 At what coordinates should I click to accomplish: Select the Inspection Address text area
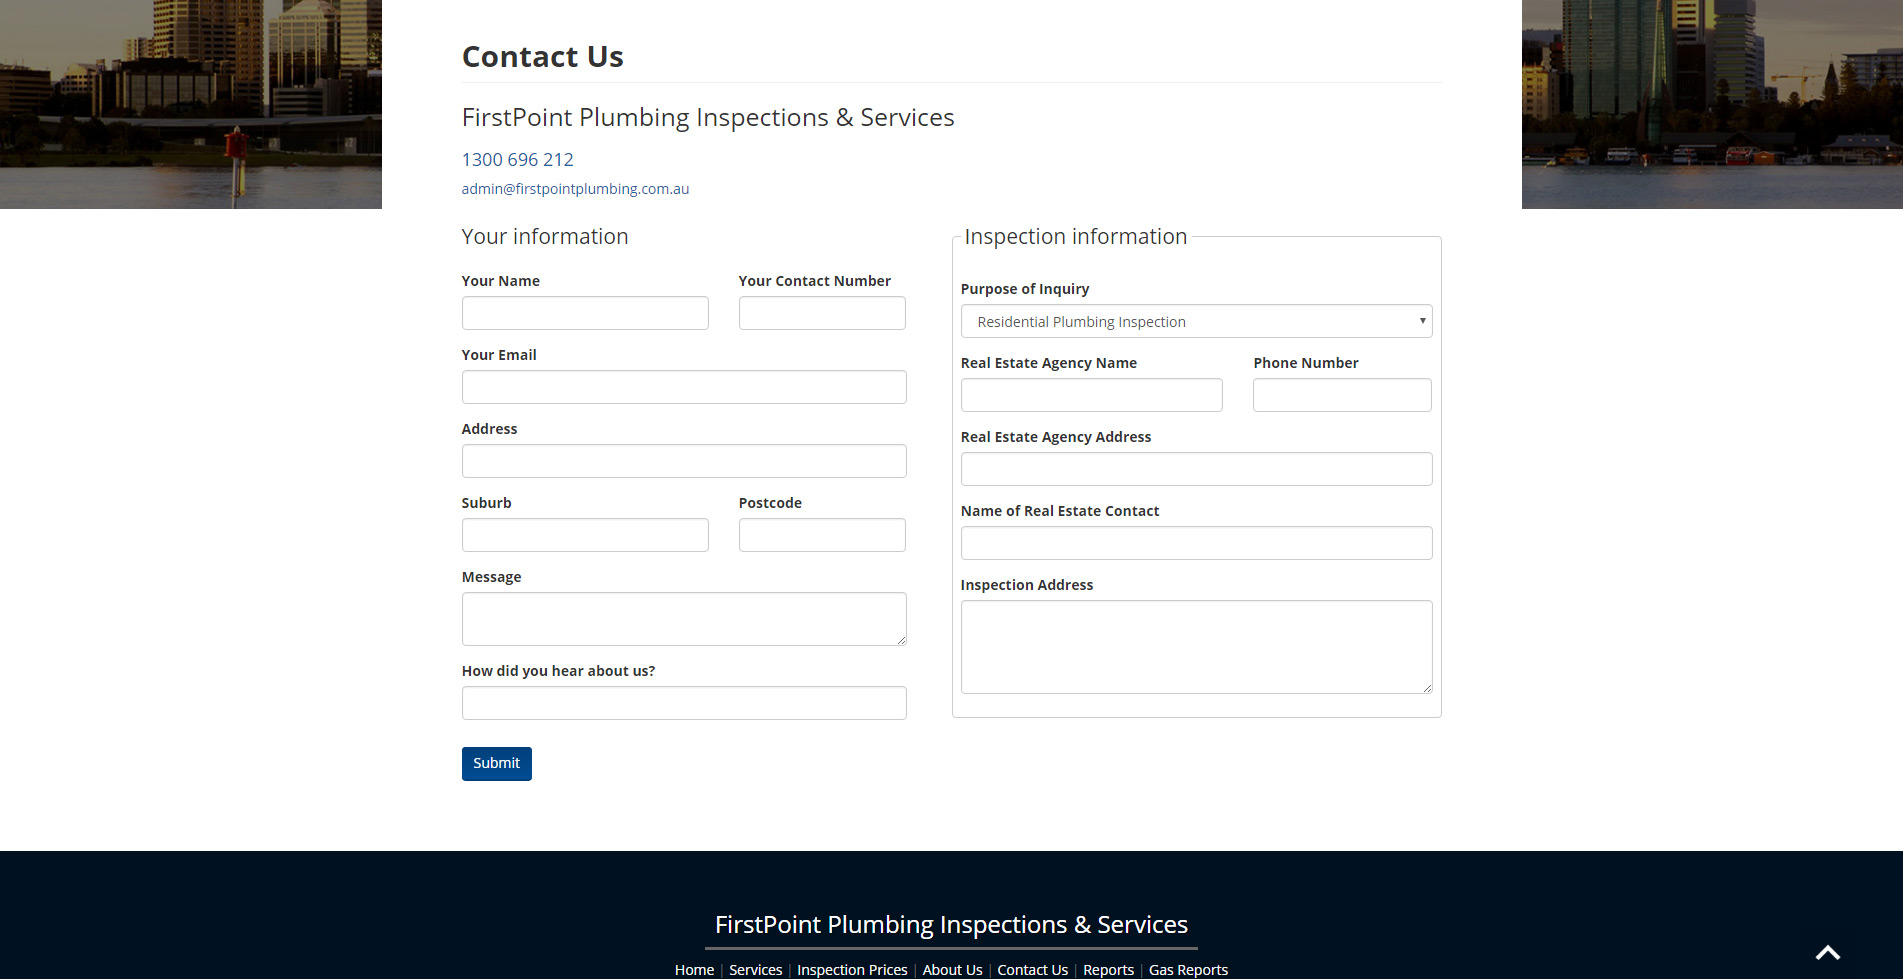(x=1196, y=647)
